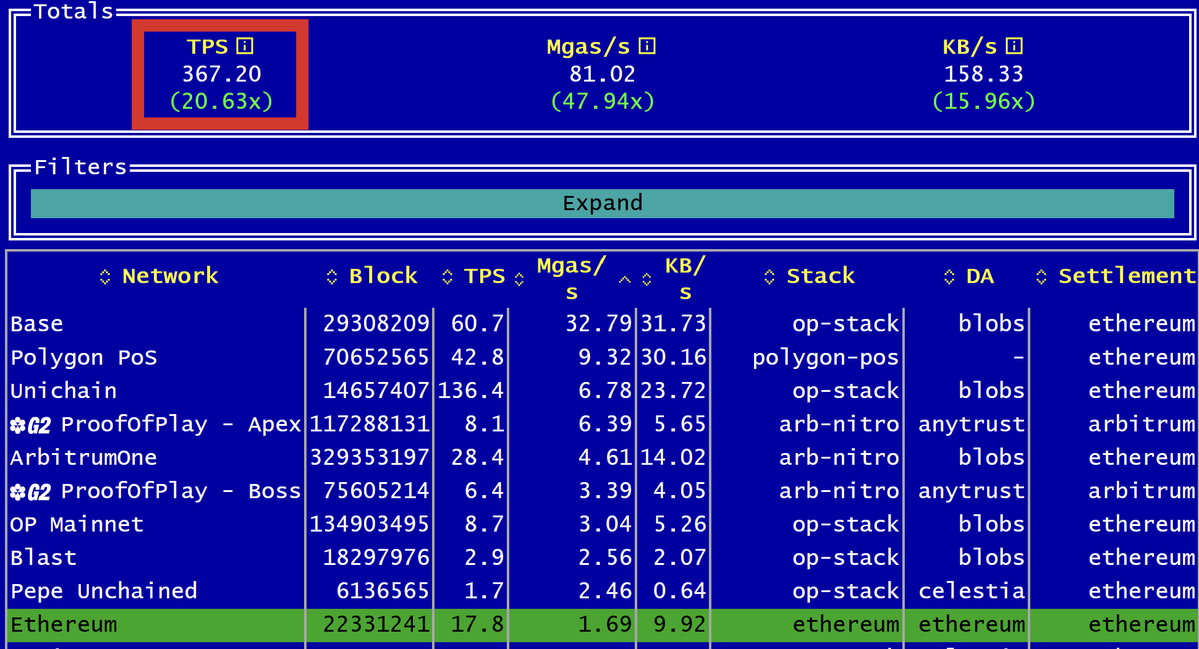Toggle sort on the Mgas/s column header
The width and height of the screenshot is (1199, 649).
571,277
